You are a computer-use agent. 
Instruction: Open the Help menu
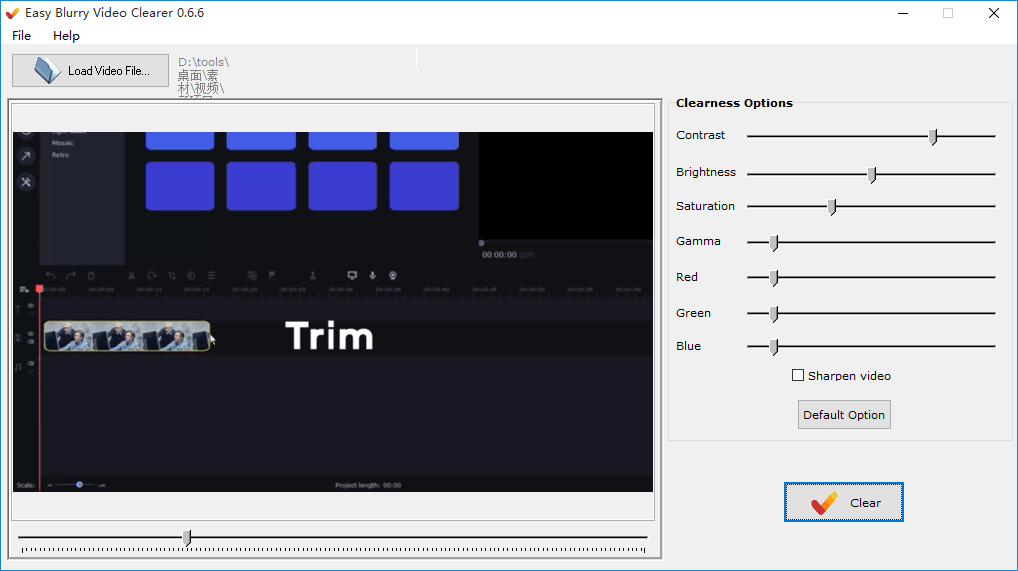click(x=66, y=36)
